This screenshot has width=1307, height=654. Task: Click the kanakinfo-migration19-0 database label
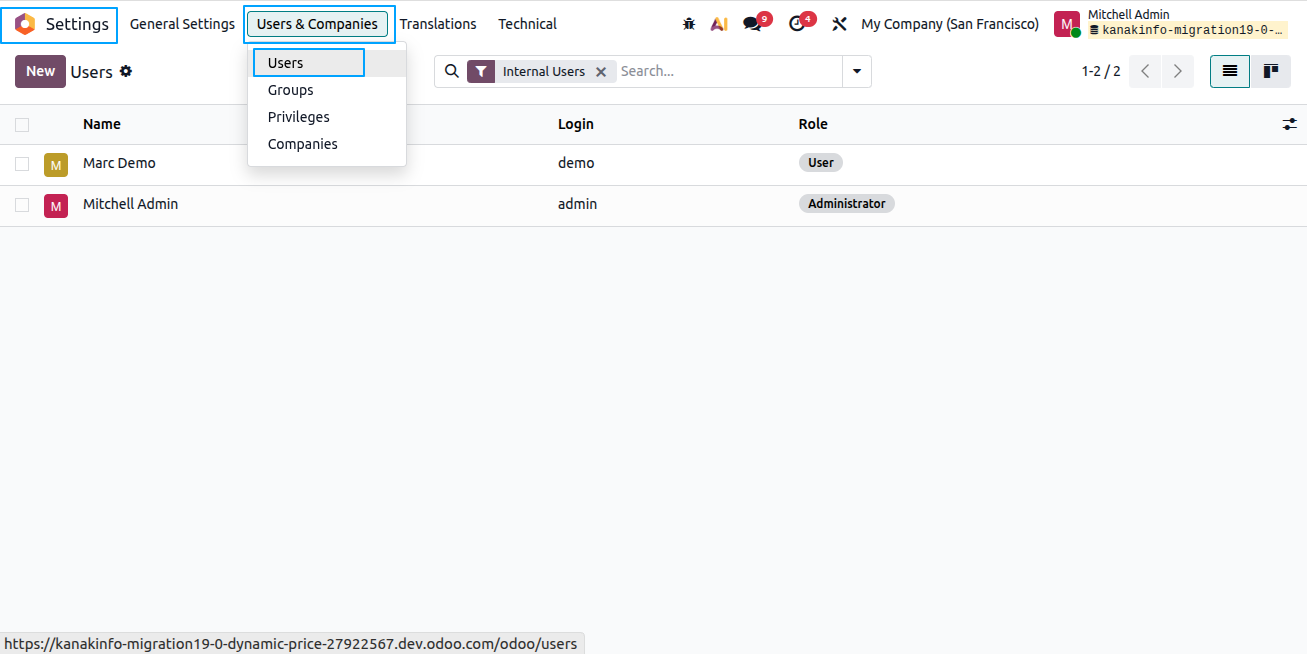(x=1188, y=31)
